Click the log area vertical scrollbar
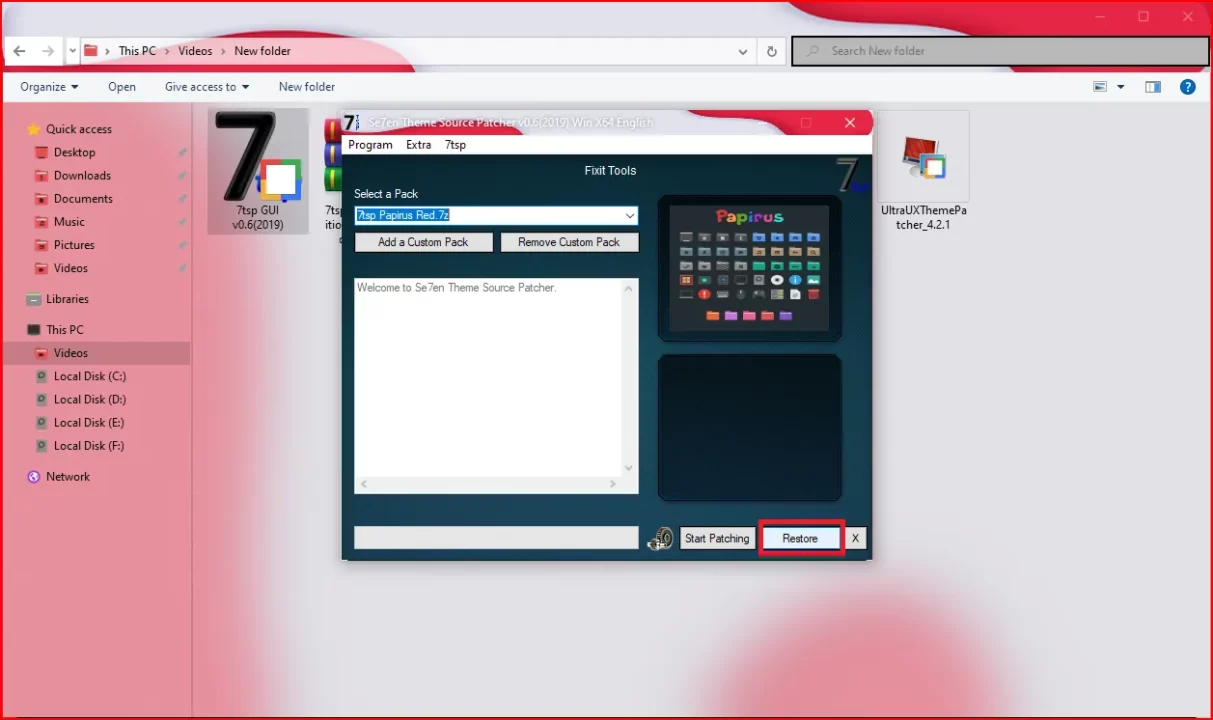The height and width of the screenshot is (720, 1213). (x=629, y=376)
